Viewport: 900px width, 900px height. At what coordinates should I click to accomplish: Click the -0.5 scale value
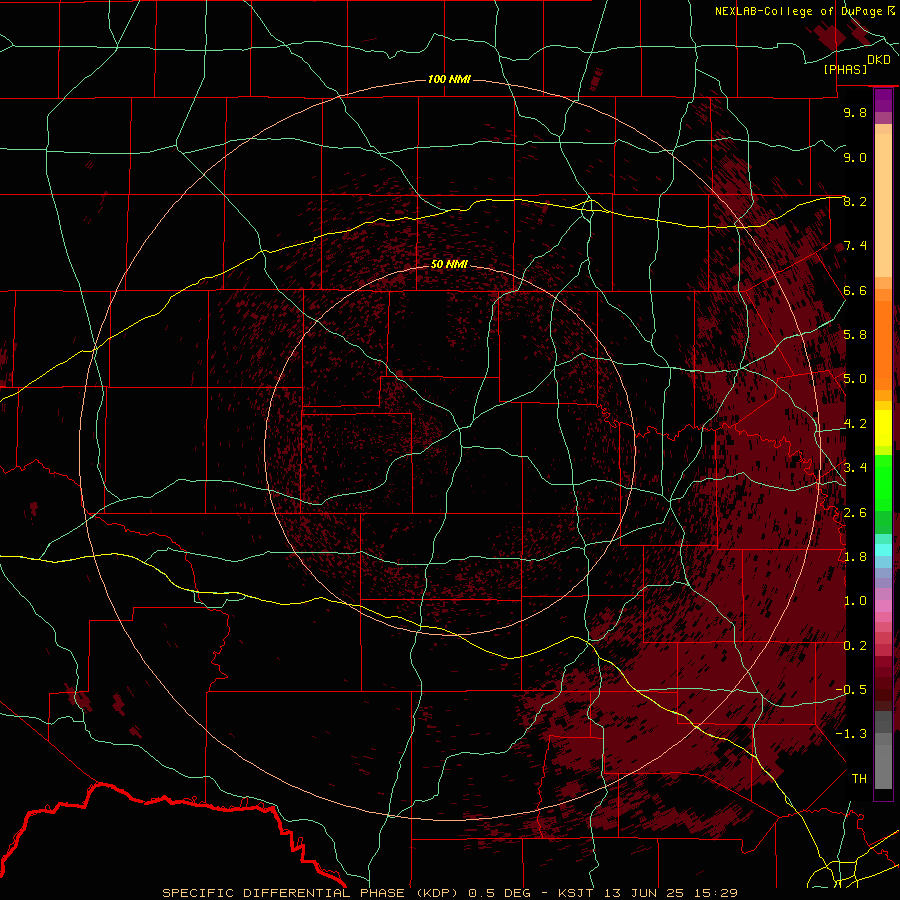click(851, 689)
